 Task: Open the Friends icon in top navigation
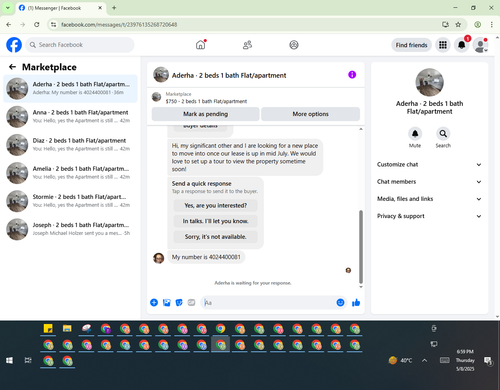point(247,45)
